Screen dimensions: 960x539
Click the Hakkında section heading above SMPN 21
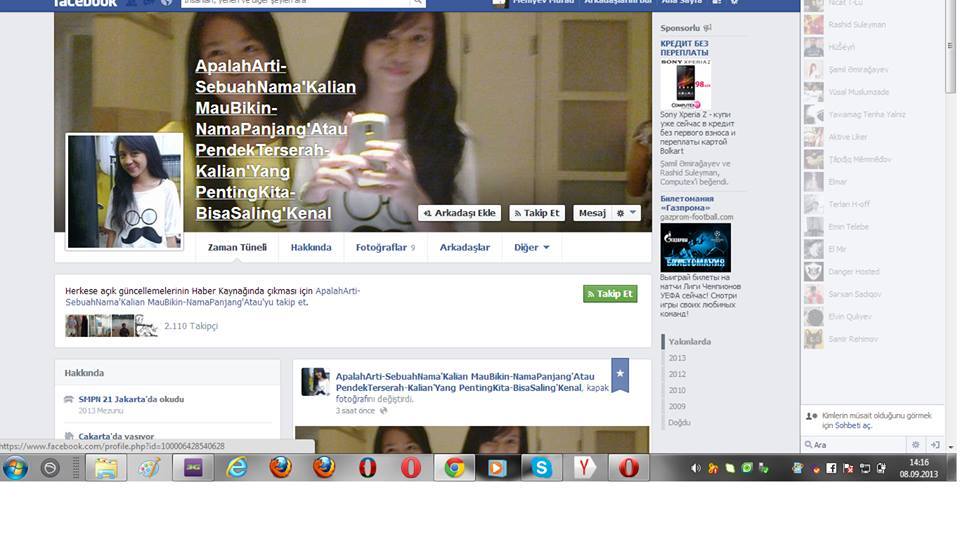84,373
